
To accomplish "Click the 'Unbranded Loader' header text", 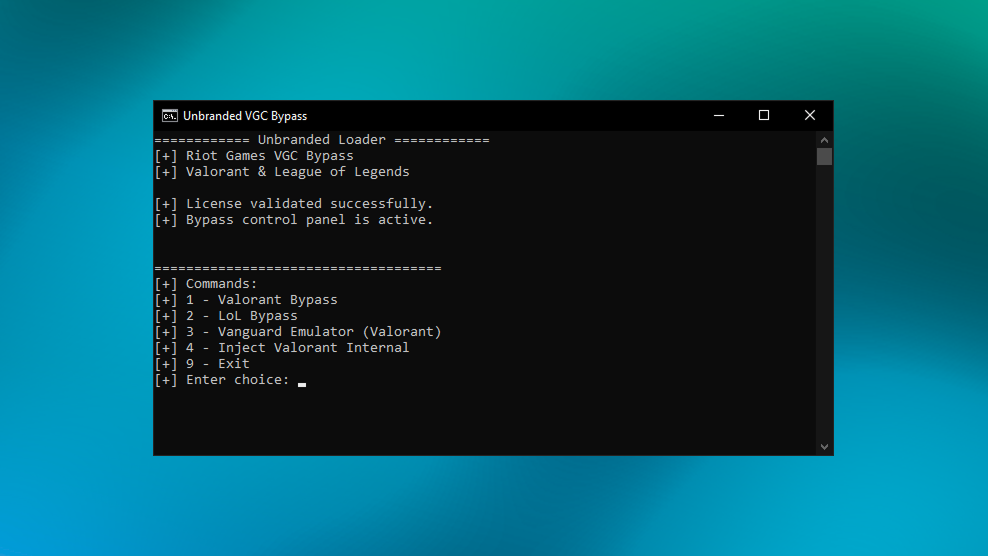I will click(x=321, y=140).
